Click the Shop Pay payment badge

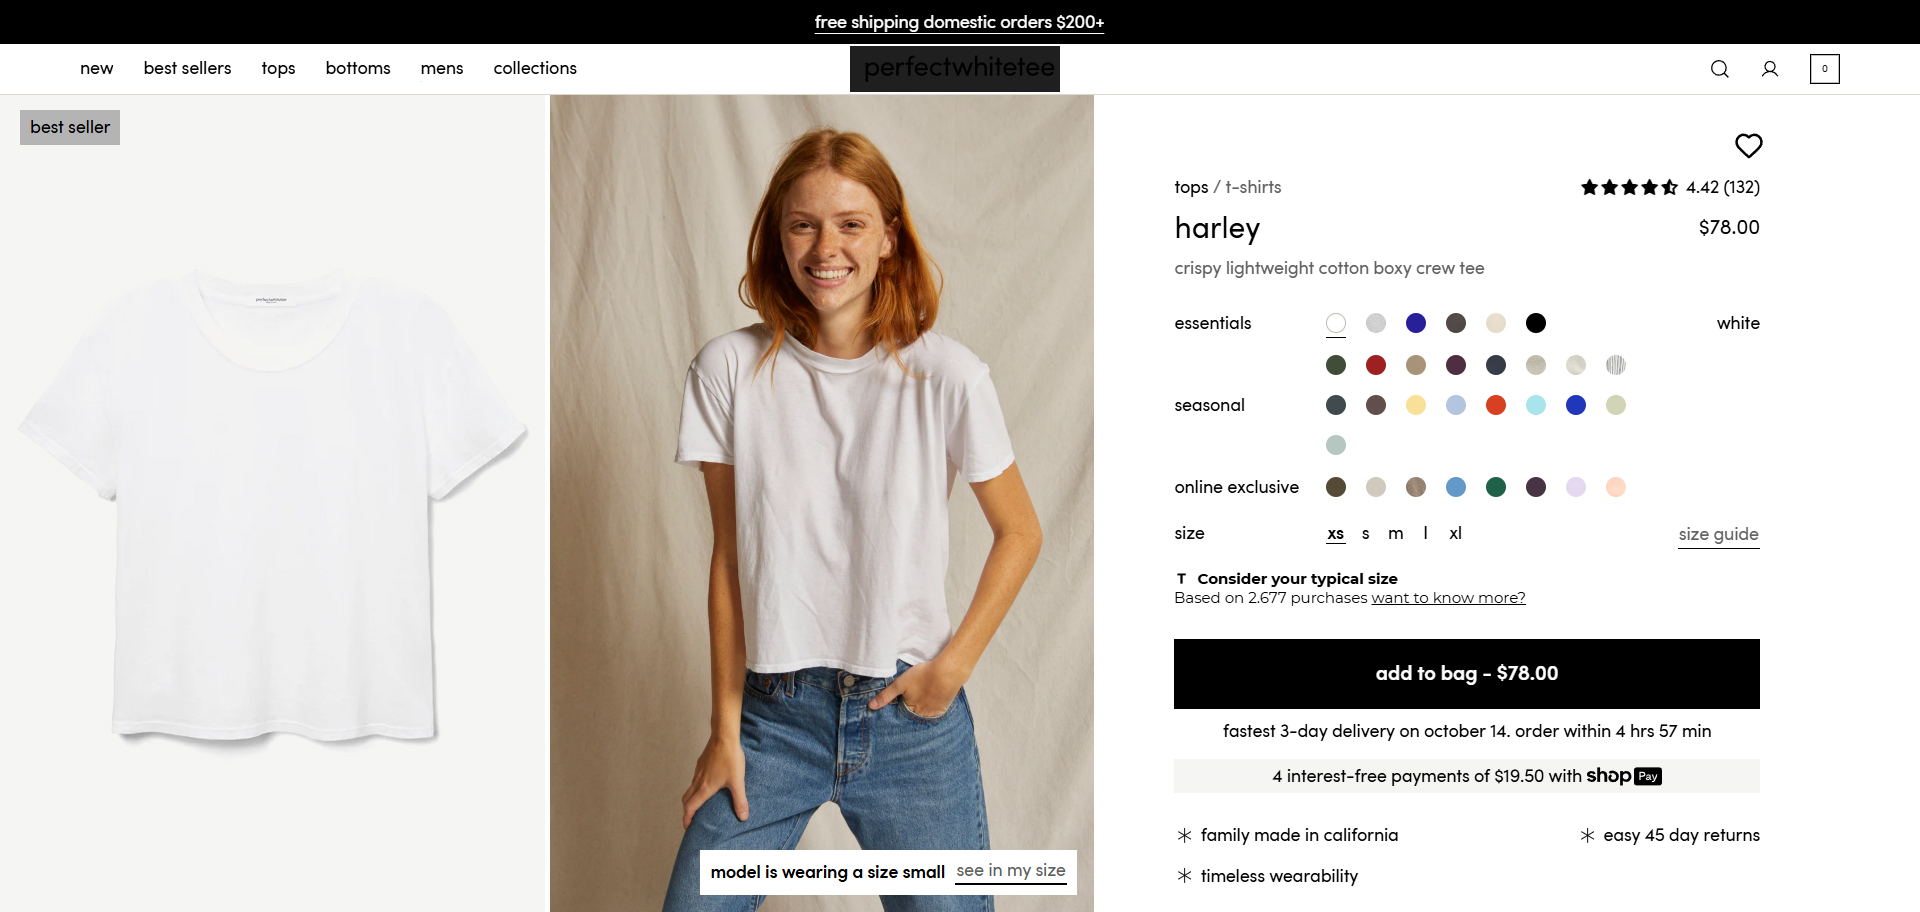pyautogui.click(x=1621, y=776)
